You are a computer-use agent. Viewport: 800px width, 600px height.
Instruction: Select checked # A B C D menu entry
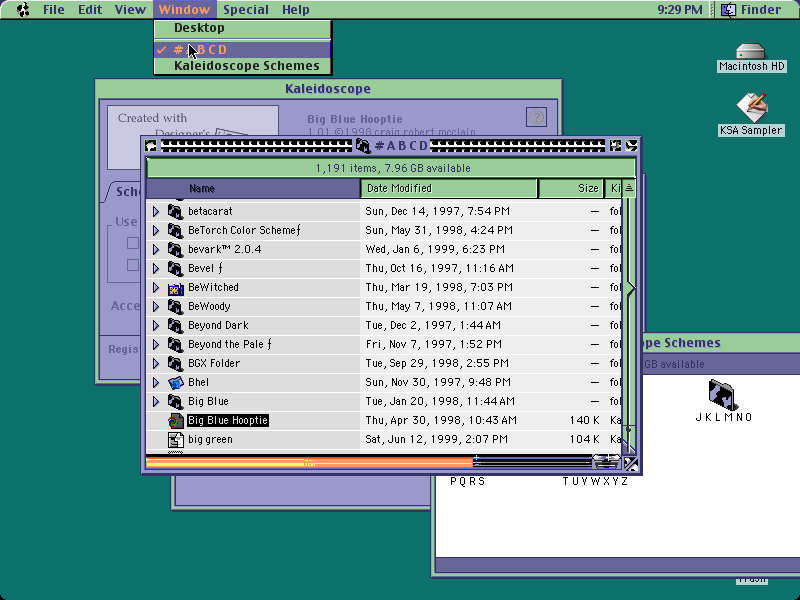242,49
